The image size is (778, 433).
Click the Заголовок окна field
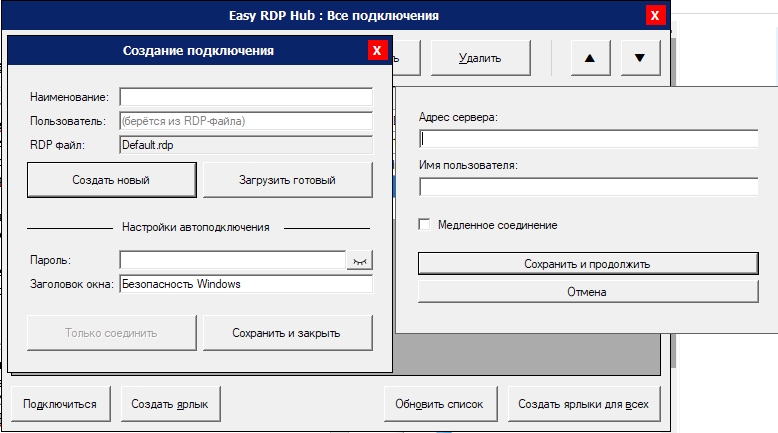[x=246, y=284]
